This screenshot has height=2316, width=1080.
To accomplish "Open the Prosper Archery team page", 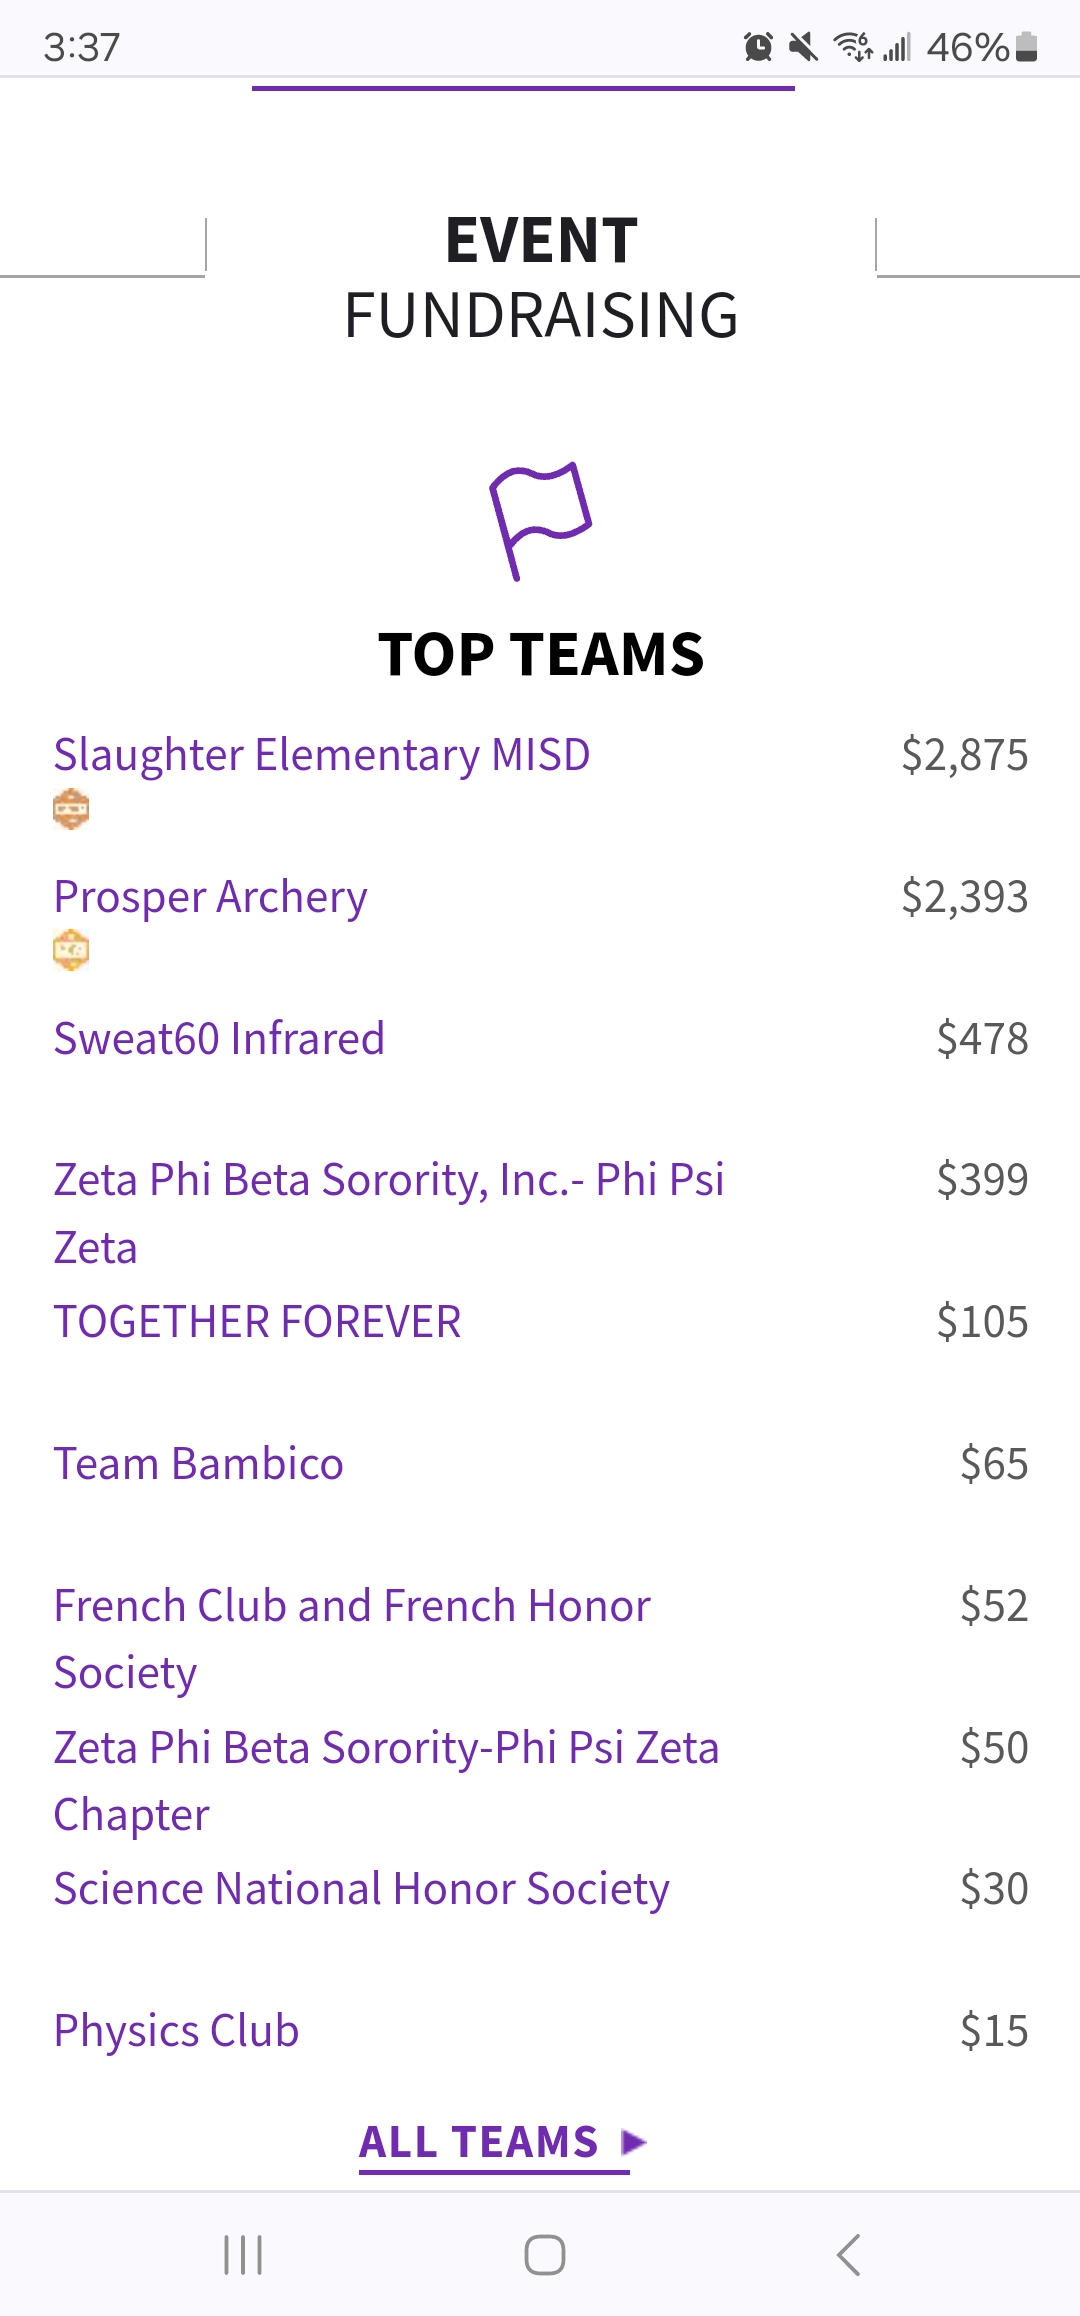I will (x=211, y=897).
